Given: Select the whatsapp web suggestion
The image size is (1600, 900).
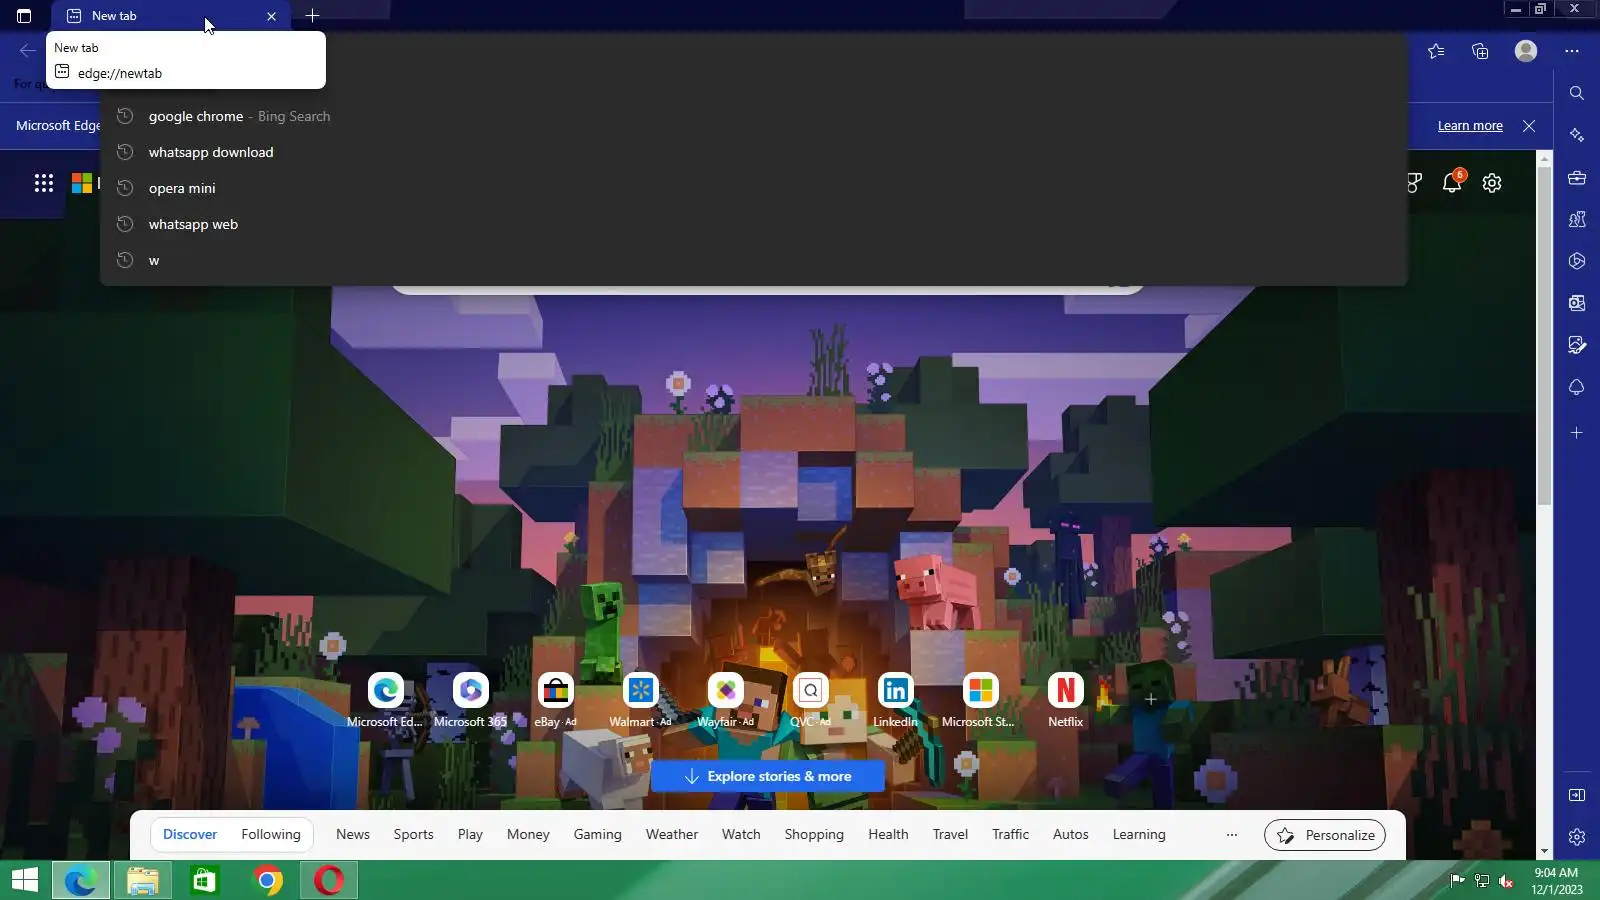Looking at the screenshot, I should 753,224.
